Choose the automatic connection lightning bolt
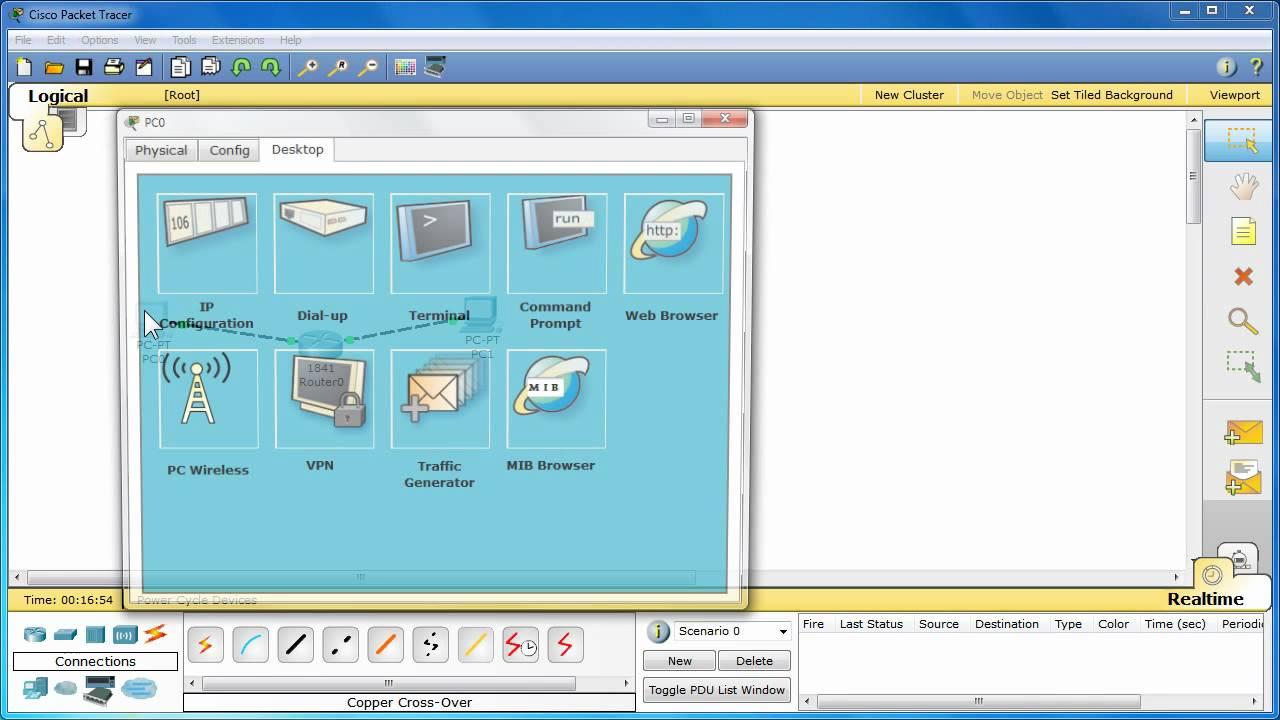The image size is (1280, 720). [205, 644]
